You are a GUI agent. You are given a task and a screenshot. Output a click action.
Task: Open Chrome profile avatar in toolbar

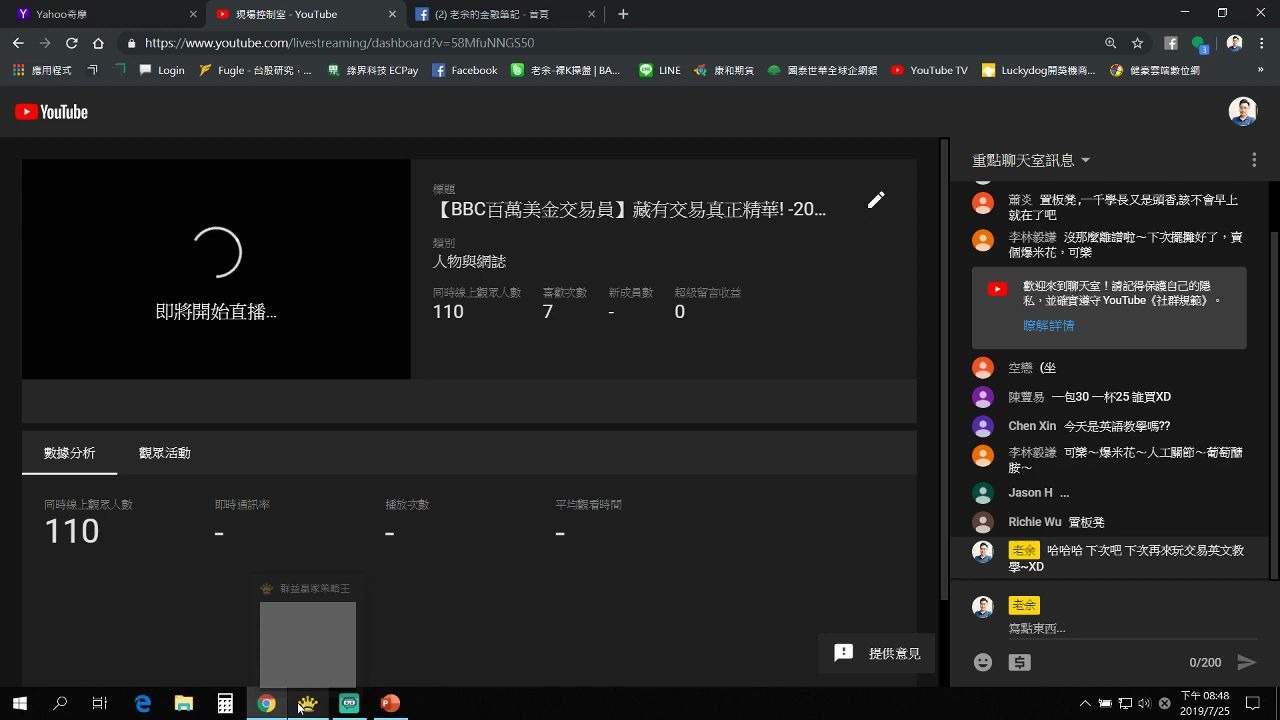[x=1234, y=43]
